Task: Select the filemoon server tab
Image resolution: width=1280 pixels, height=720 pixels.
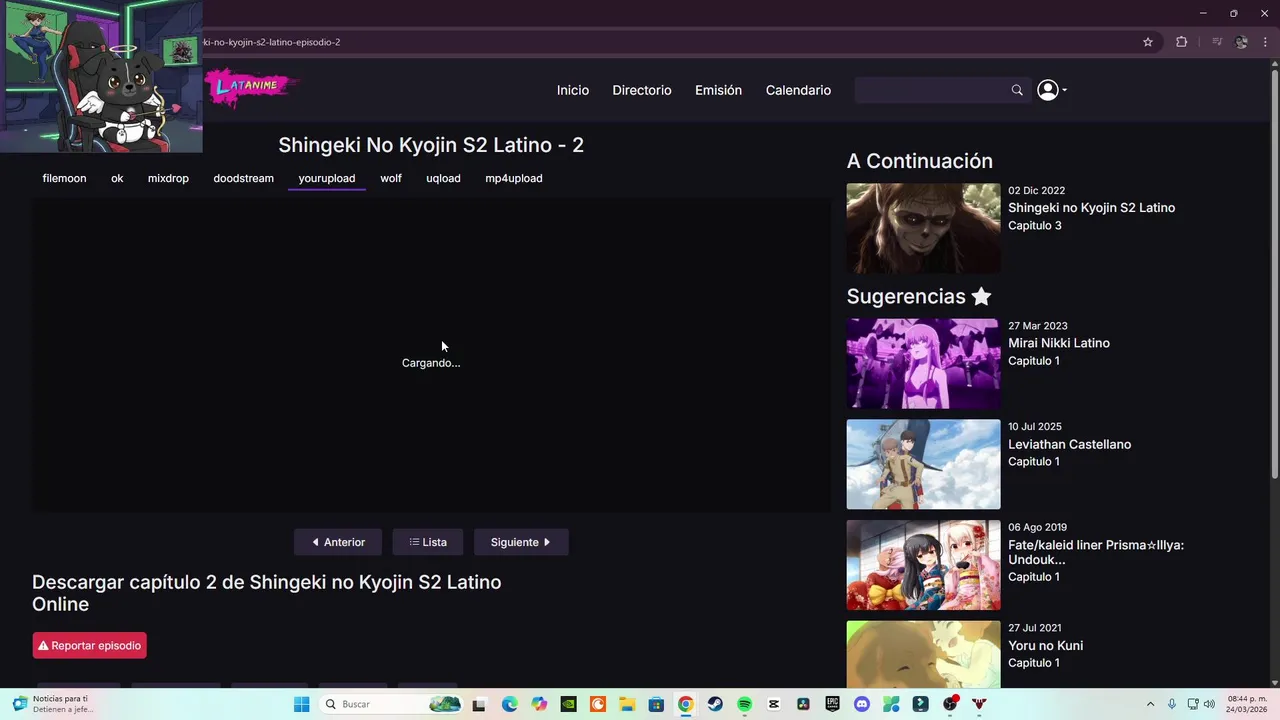Action: coord(64,178)
